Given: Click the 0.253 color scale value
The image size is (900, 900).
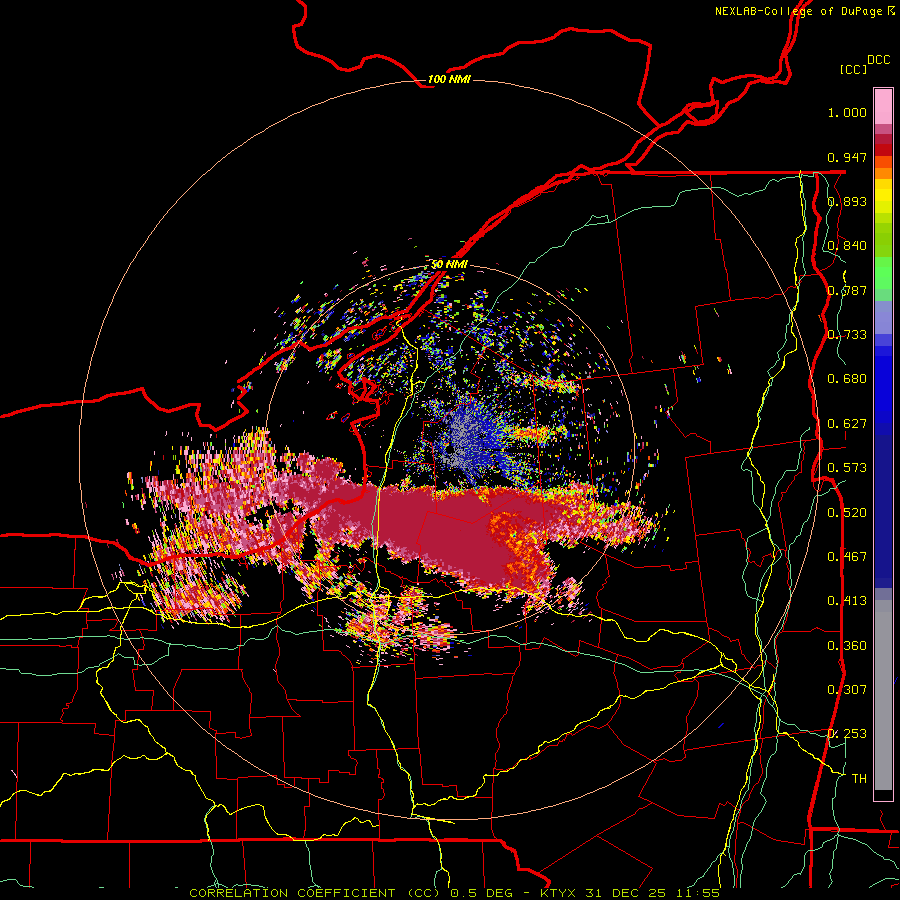Looking at the screenshot, I should [x=847, y=734].
